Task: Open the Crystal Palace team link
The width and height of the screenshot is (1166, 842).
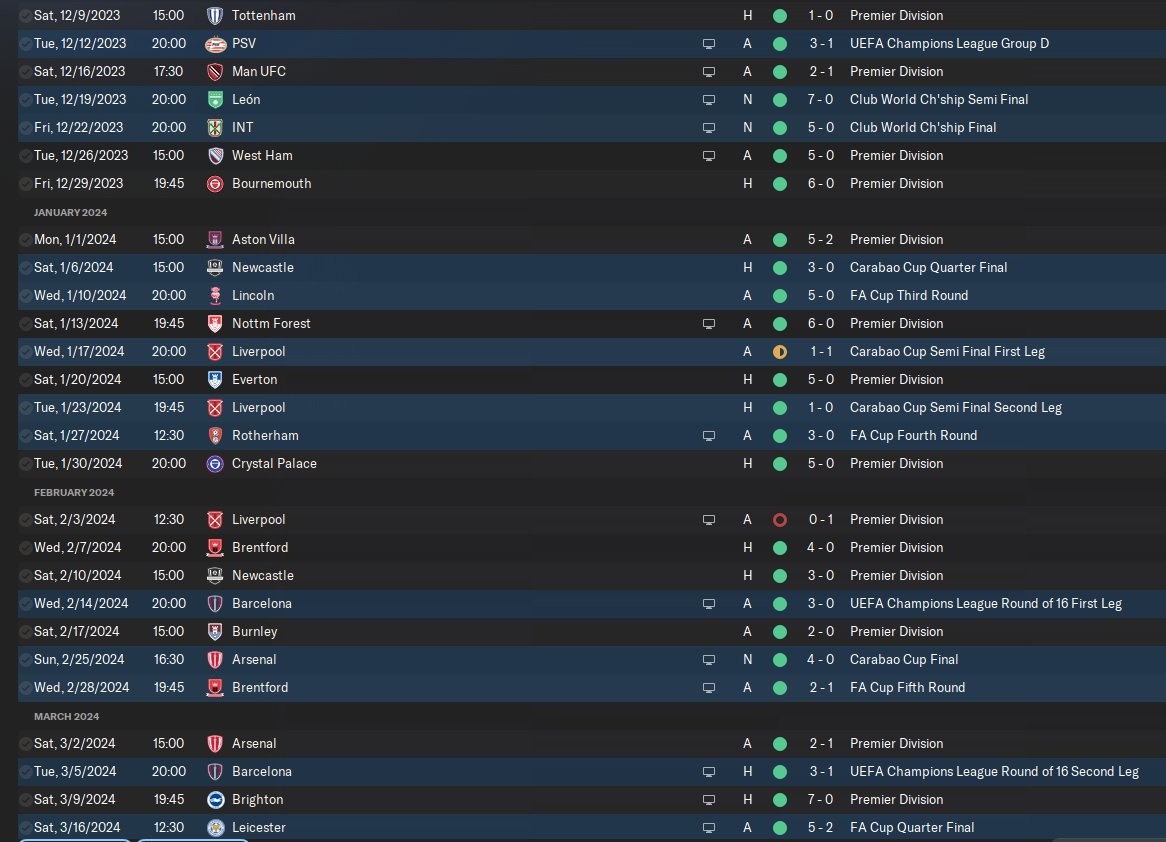Action: (x=274, y=463)
